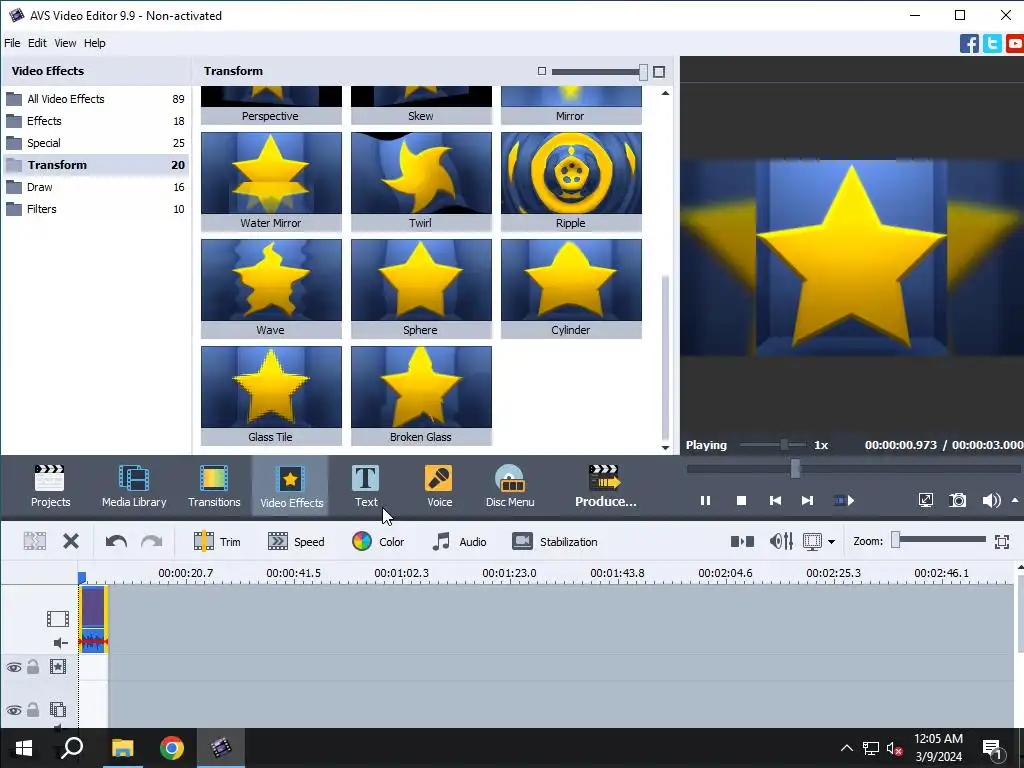Click the preview seek bar handle

[795, 468]
